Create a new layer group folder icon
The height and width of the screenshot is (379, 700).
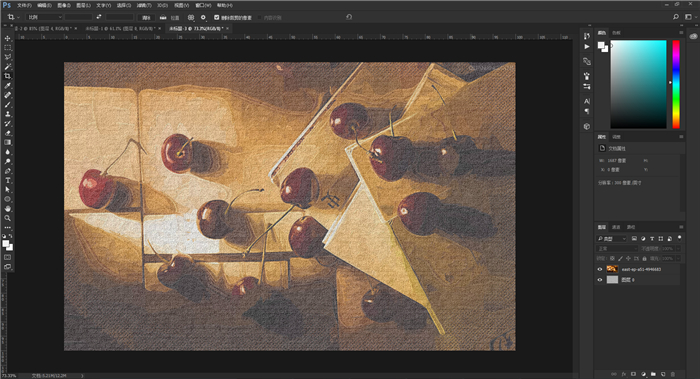[x=653, y=374]
